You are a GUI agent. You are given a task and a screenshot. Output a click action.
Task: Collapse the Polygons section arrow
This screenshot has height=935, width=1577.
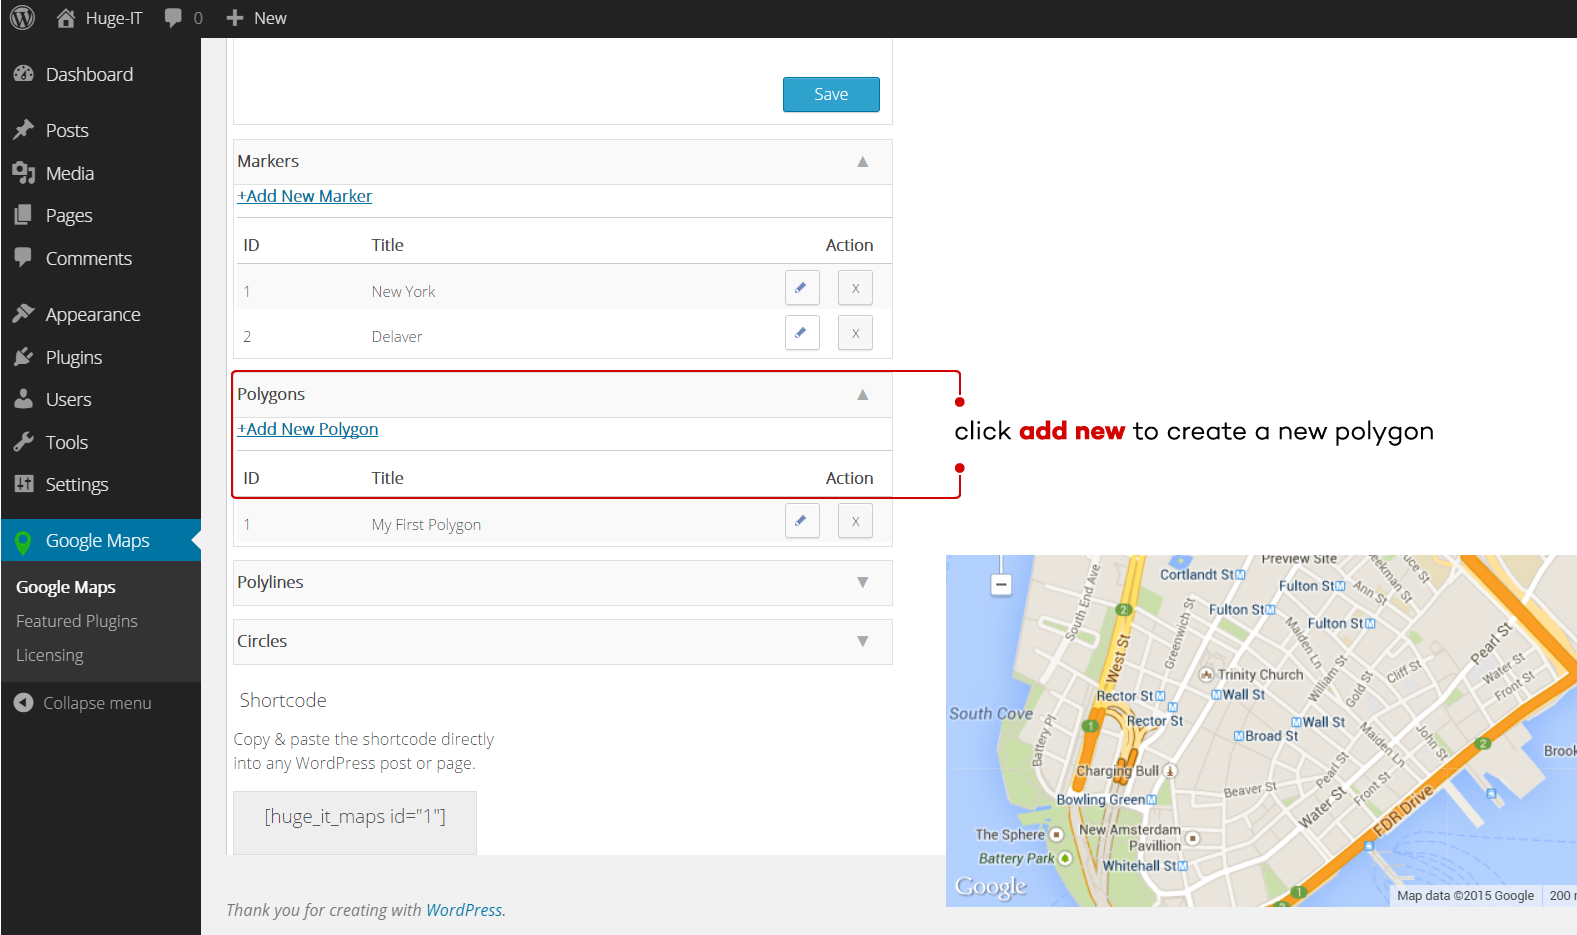coord(862,395)
